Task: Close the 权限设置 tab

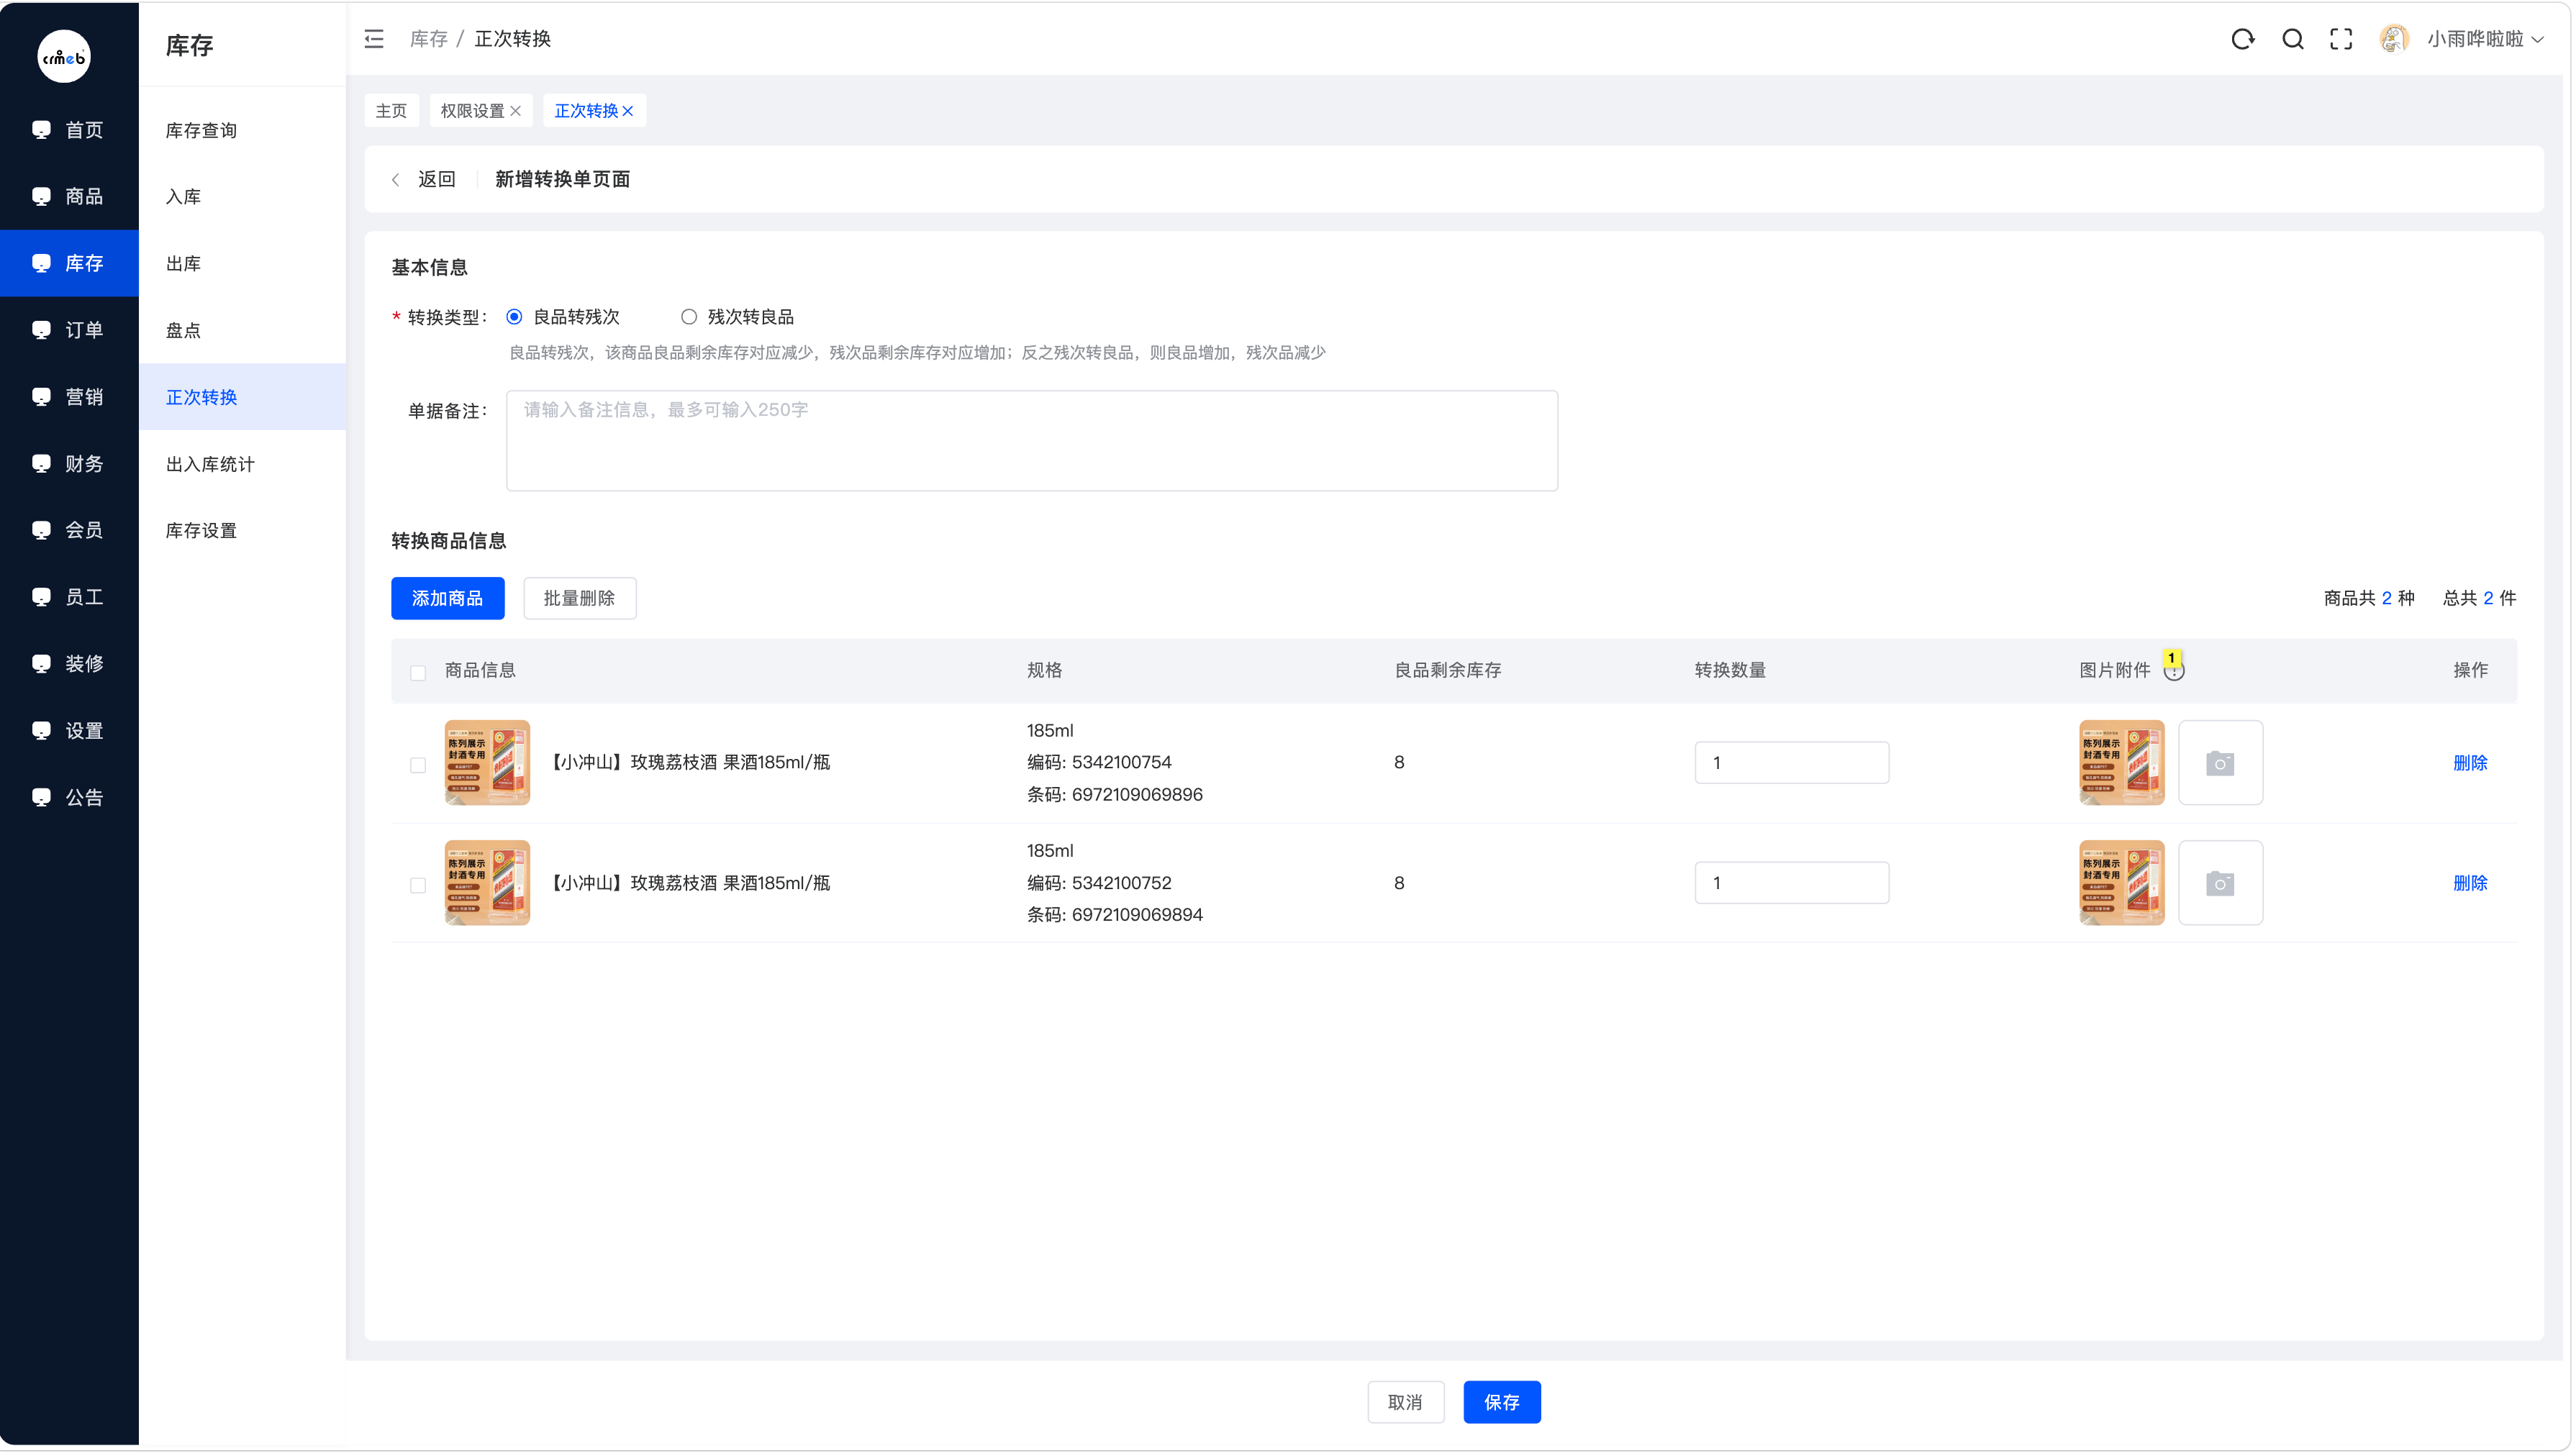Action: (x=516, y=111)
